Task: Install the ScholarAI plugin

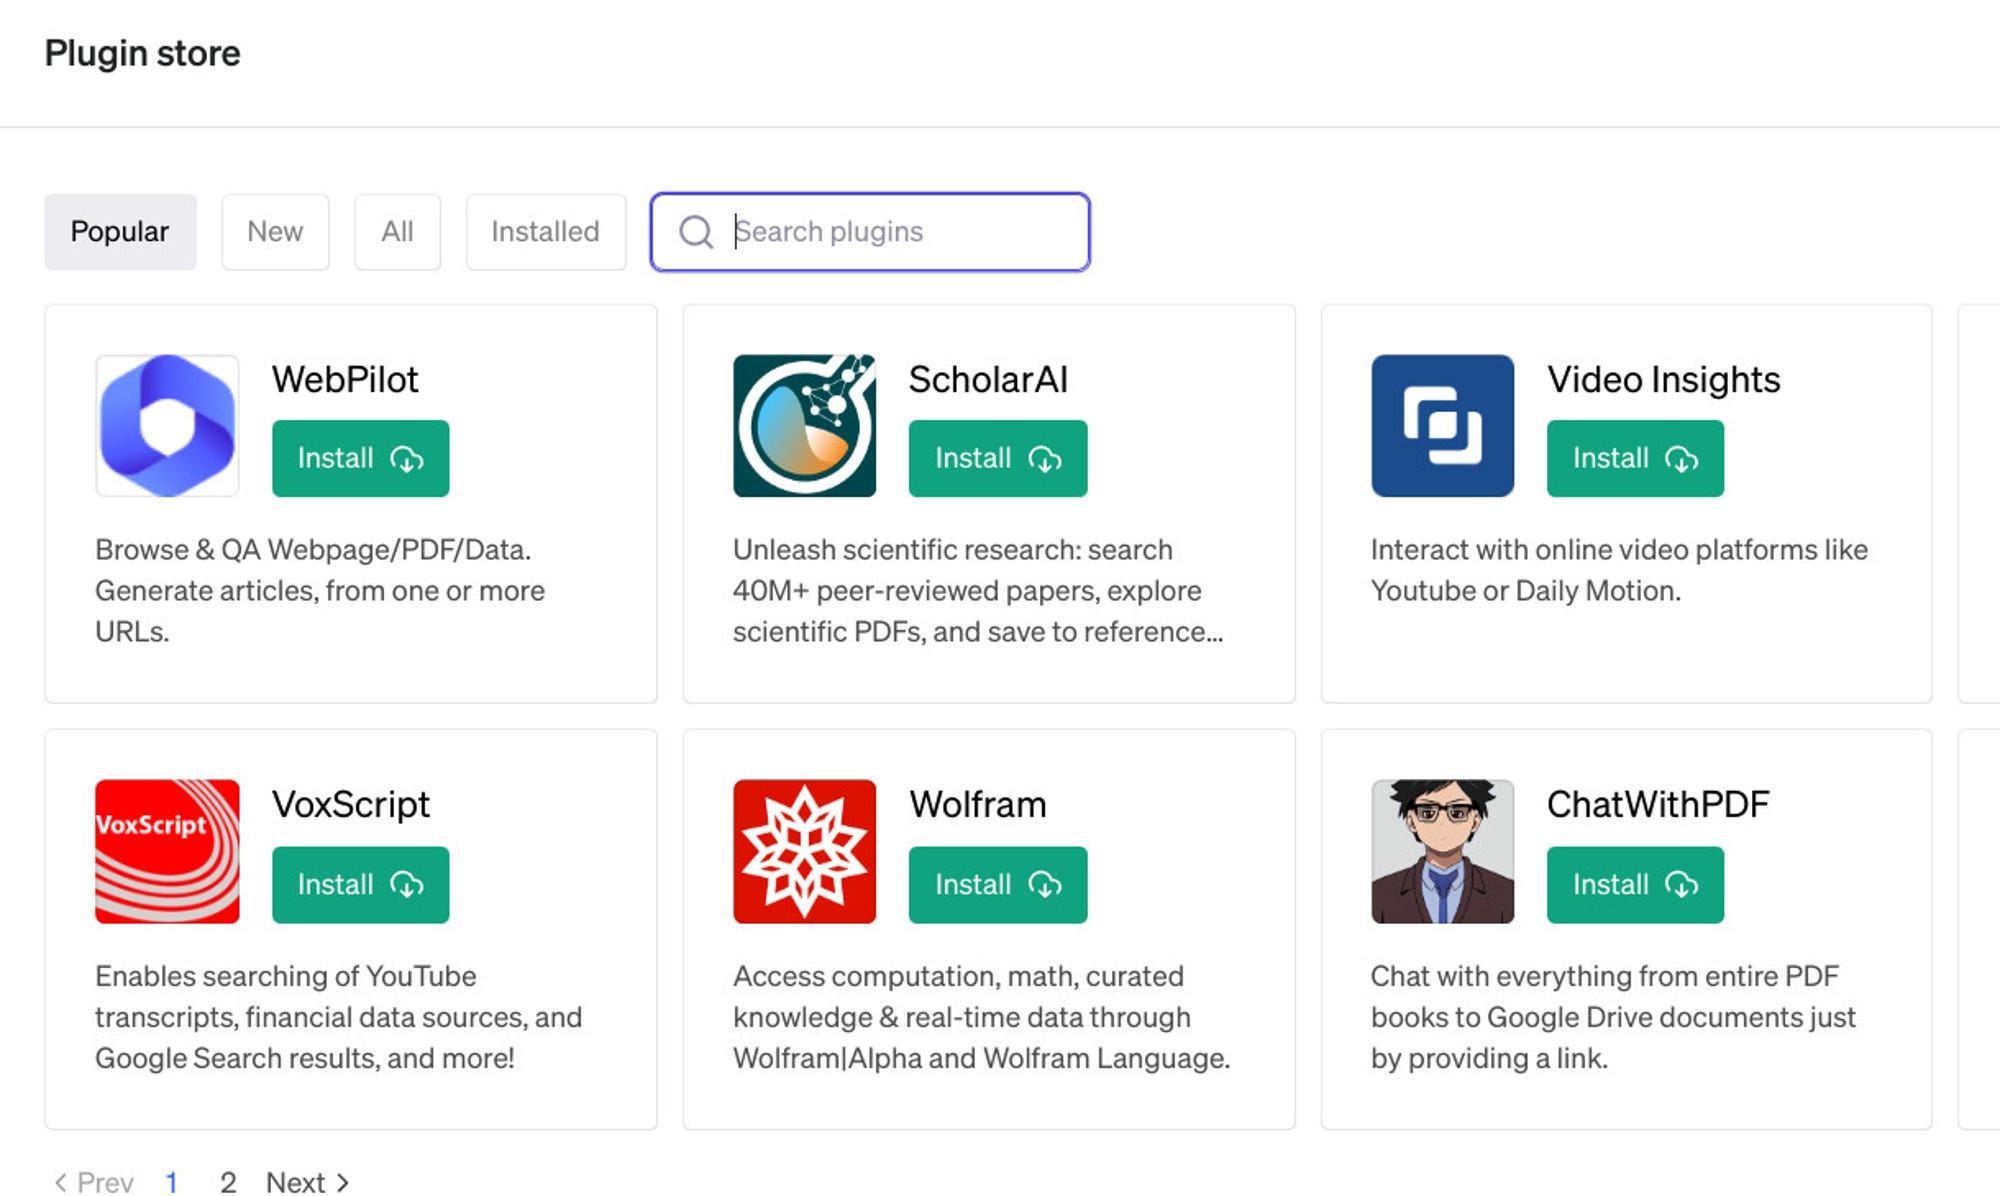Action: coord(997,458)
